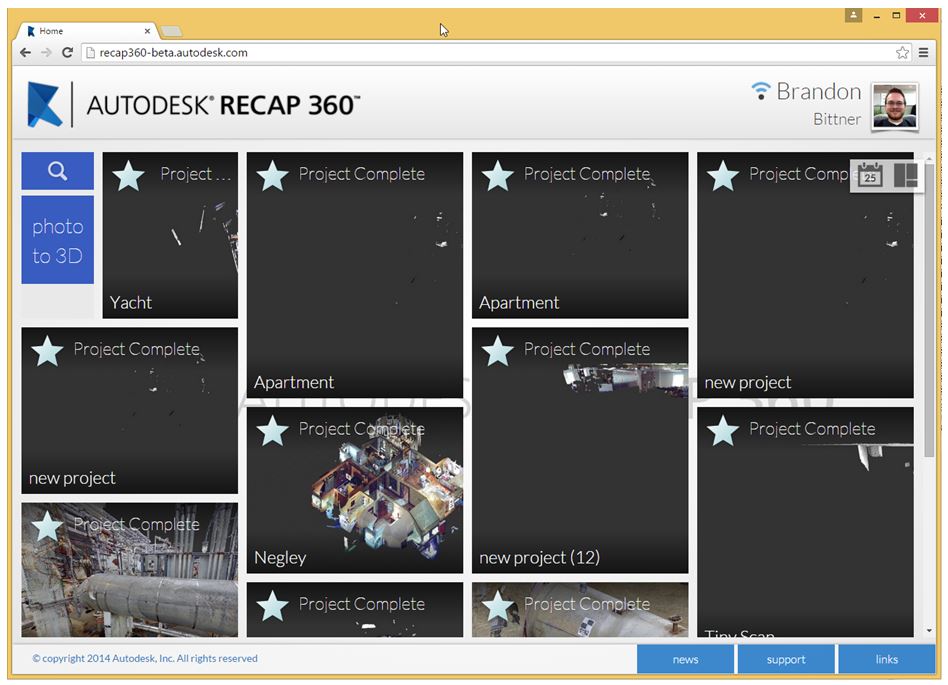
Task: Close the Home tab
Action: [147, 31]
